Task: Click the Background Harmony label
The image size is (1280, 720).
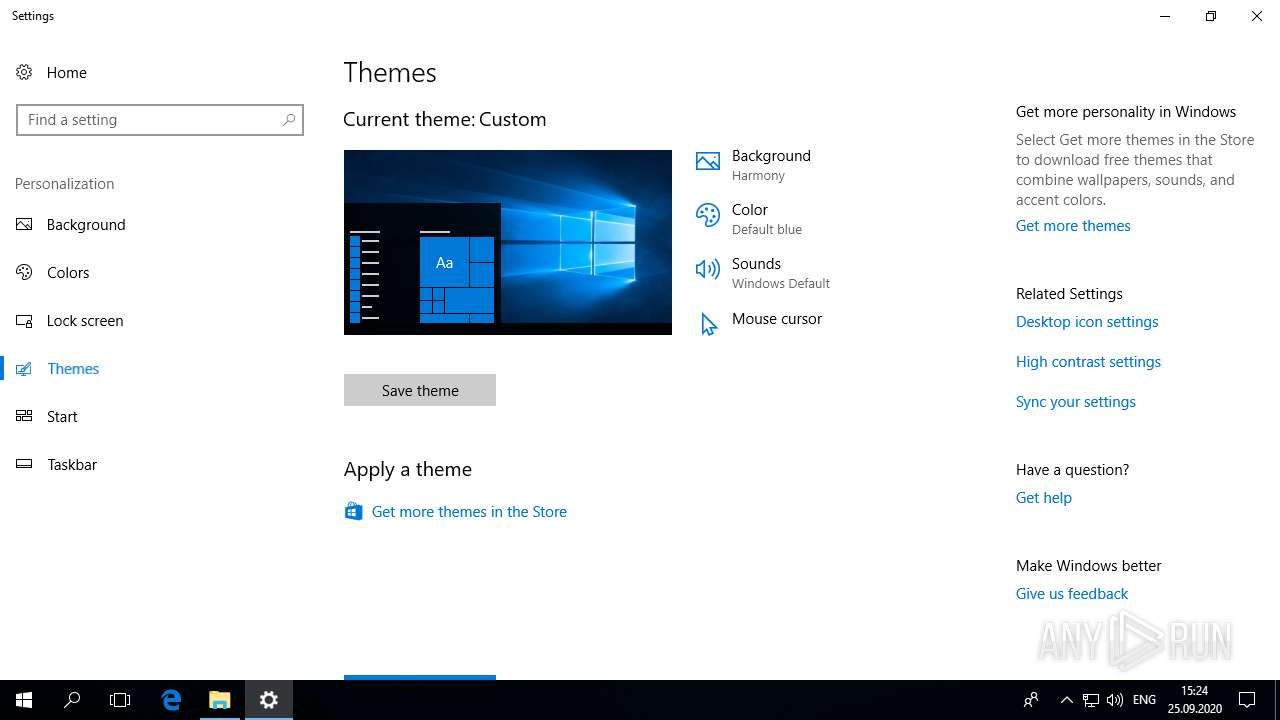Action: [771, 165]
